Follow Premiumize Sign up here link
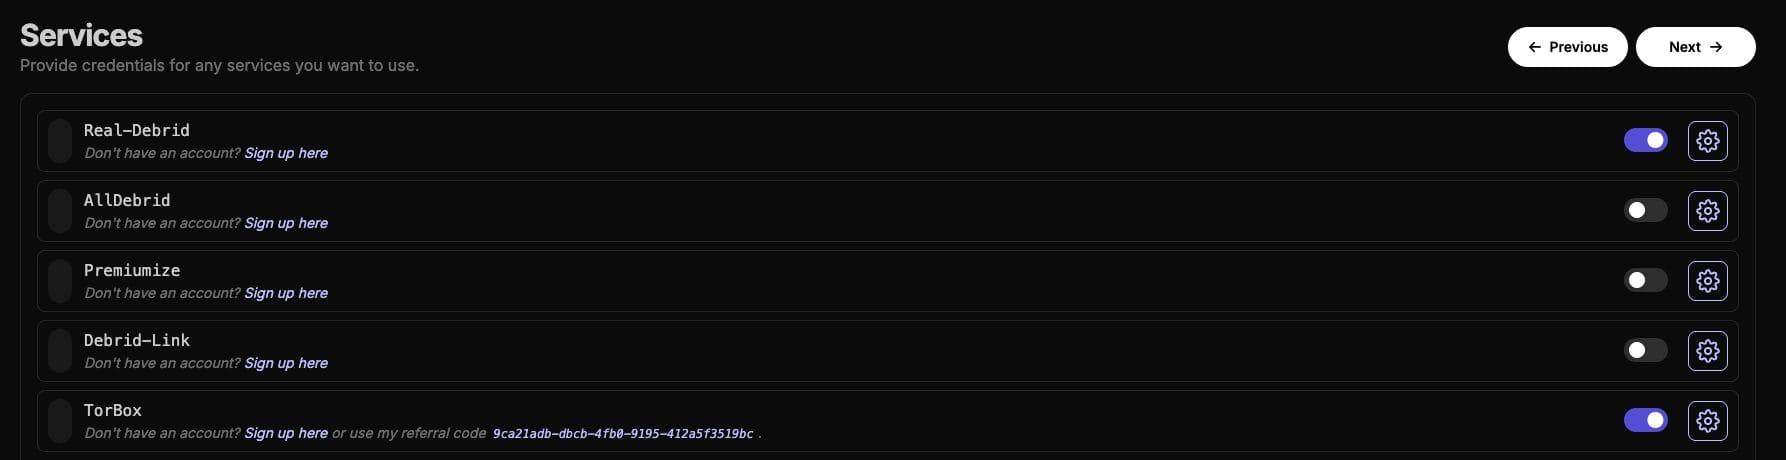 click(286, 293)
